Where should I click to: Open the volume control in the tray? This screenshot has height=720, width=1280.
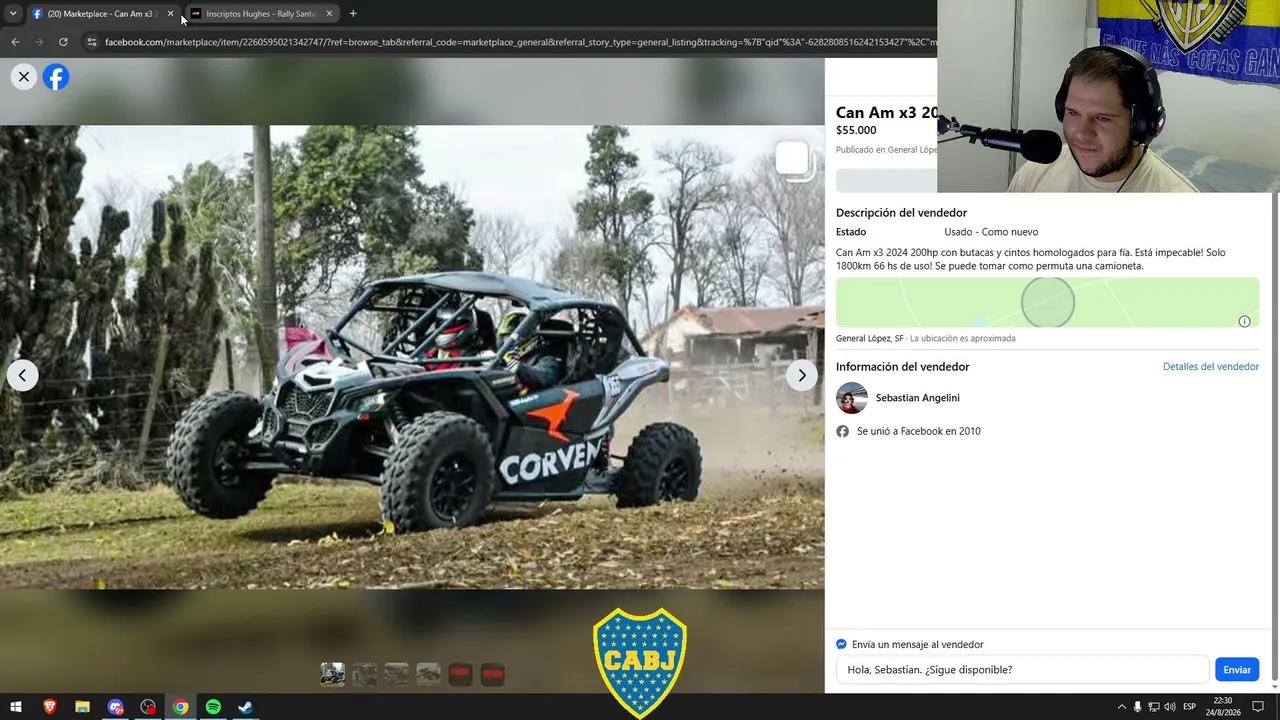click(x=1169, y=707)
